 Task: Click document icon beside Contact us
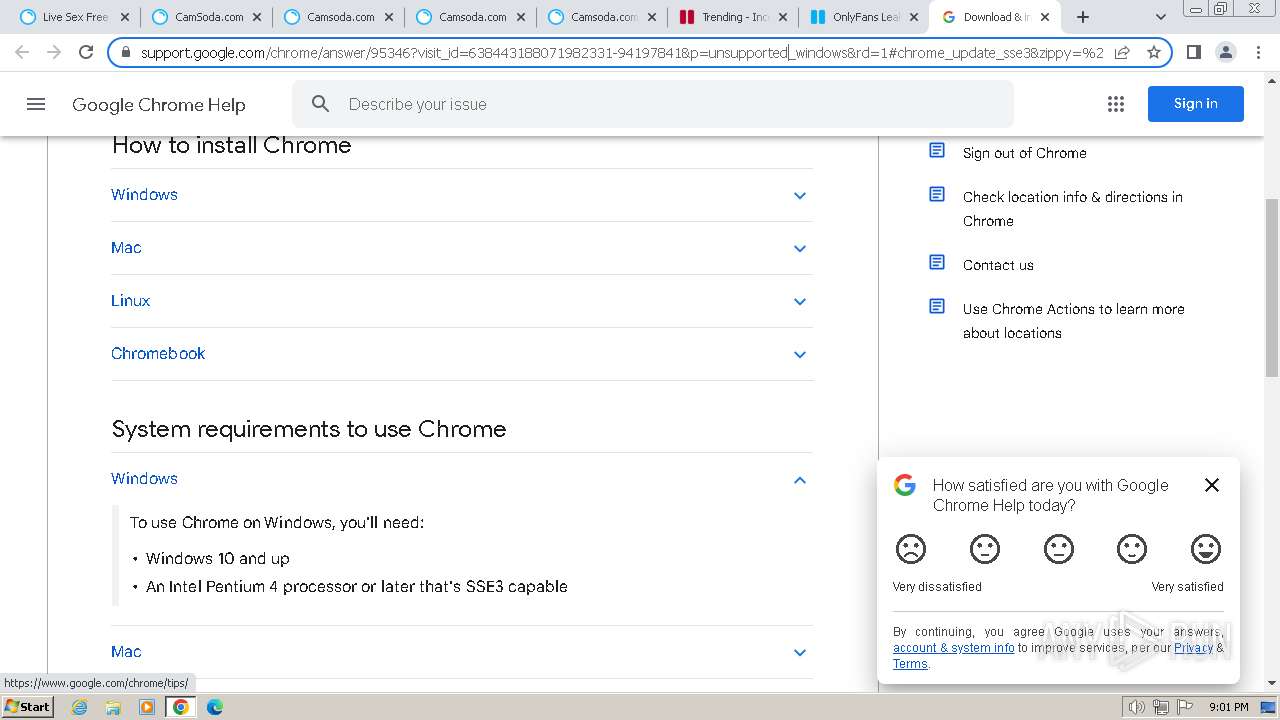click(937, 262)
